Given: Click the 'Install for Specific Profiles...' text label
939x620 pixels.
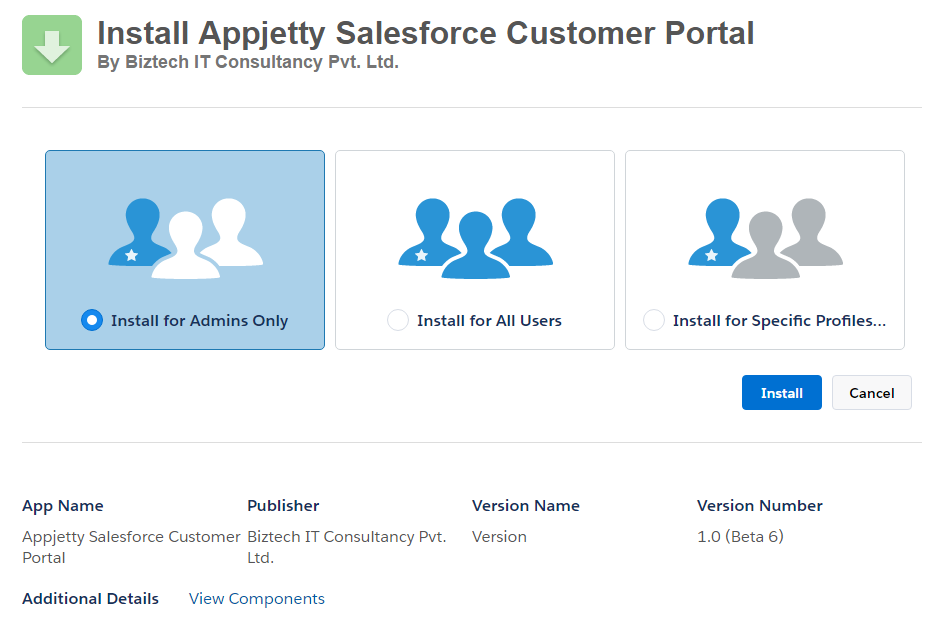Looking at the screenshot, I should [779, 321].
